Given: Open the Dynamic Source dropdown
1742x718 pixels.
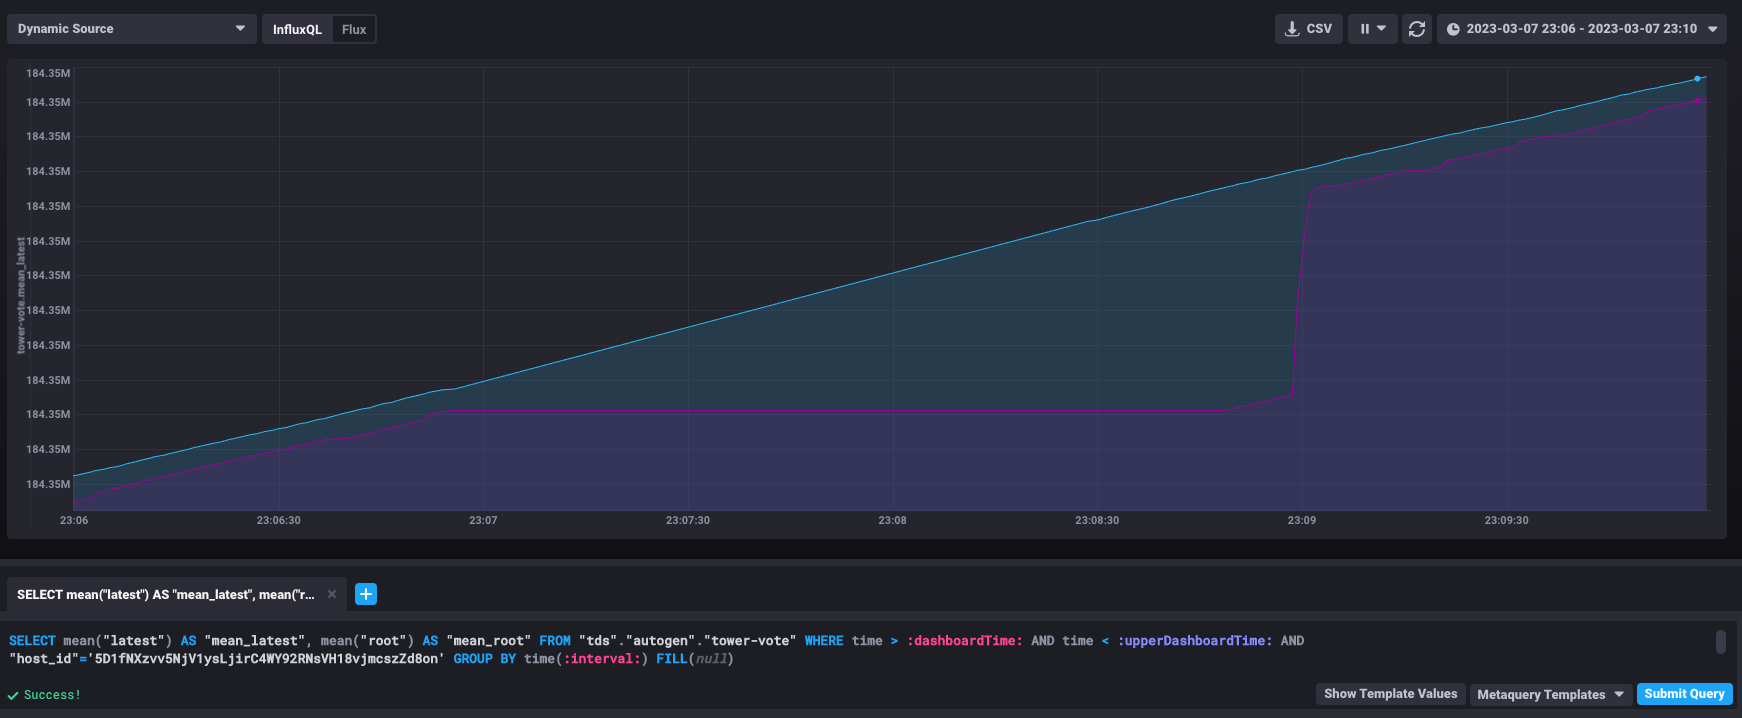Looking at the screenshot, I should click(131, 29).
